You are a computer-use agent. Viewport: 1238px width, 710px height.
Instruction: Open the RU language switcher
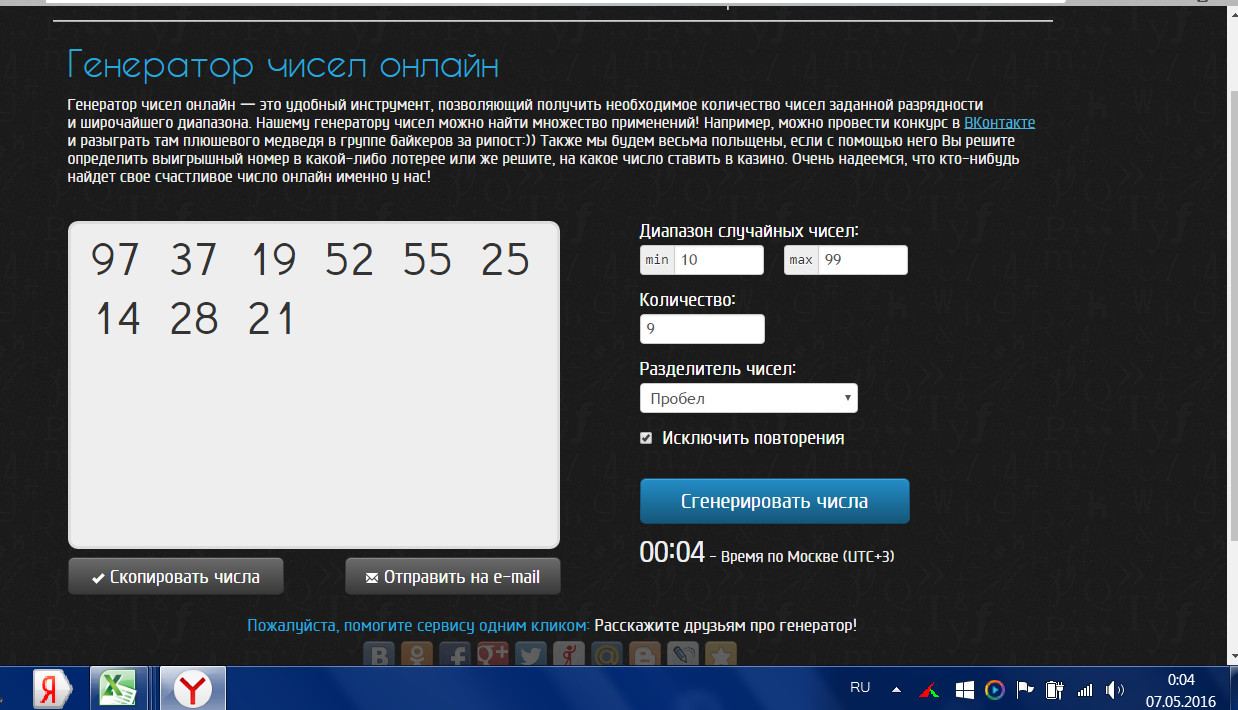coord(859,688)
